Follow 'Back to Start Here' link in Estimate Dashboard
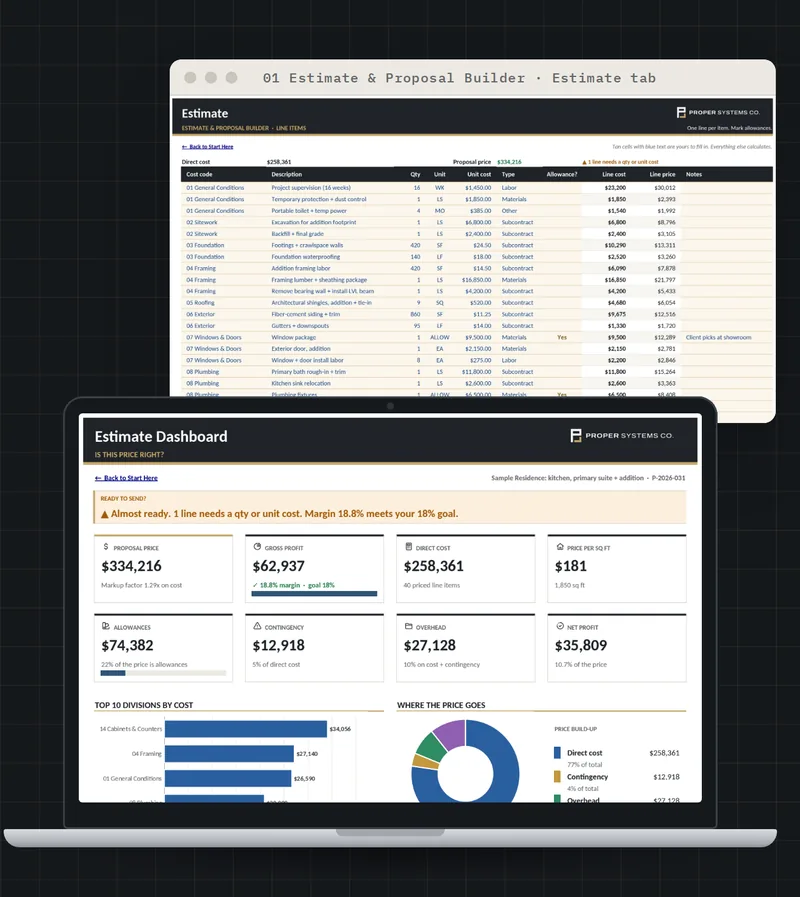Screen dimensions: 800x897 (x=126, y=478)
